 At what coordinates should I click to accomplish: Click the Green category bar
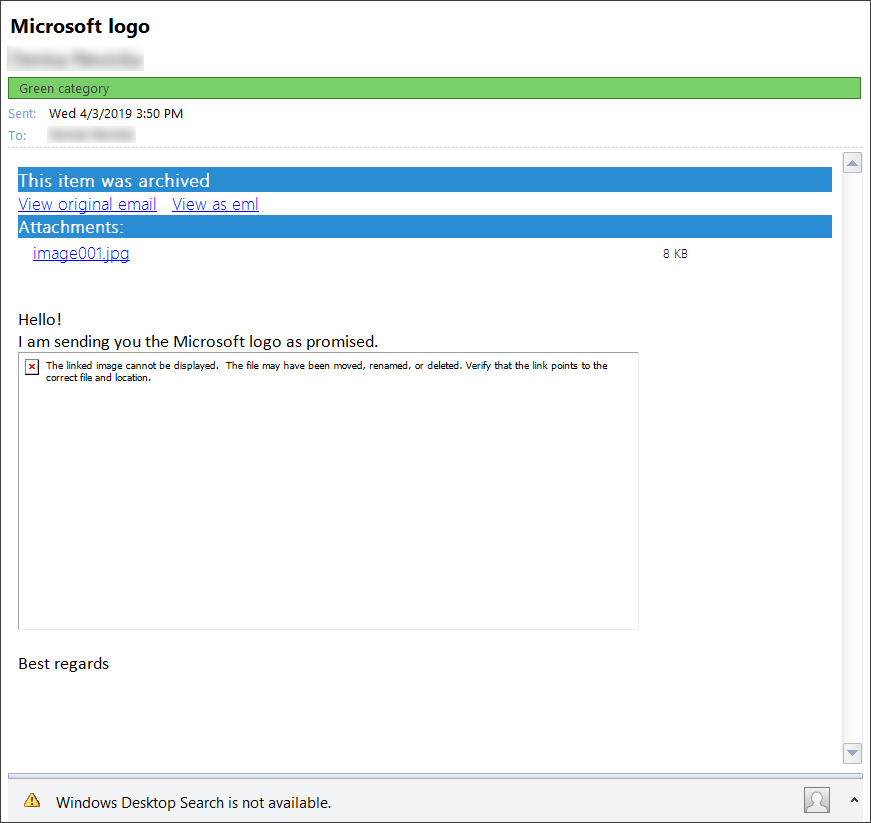pos(434,88)
